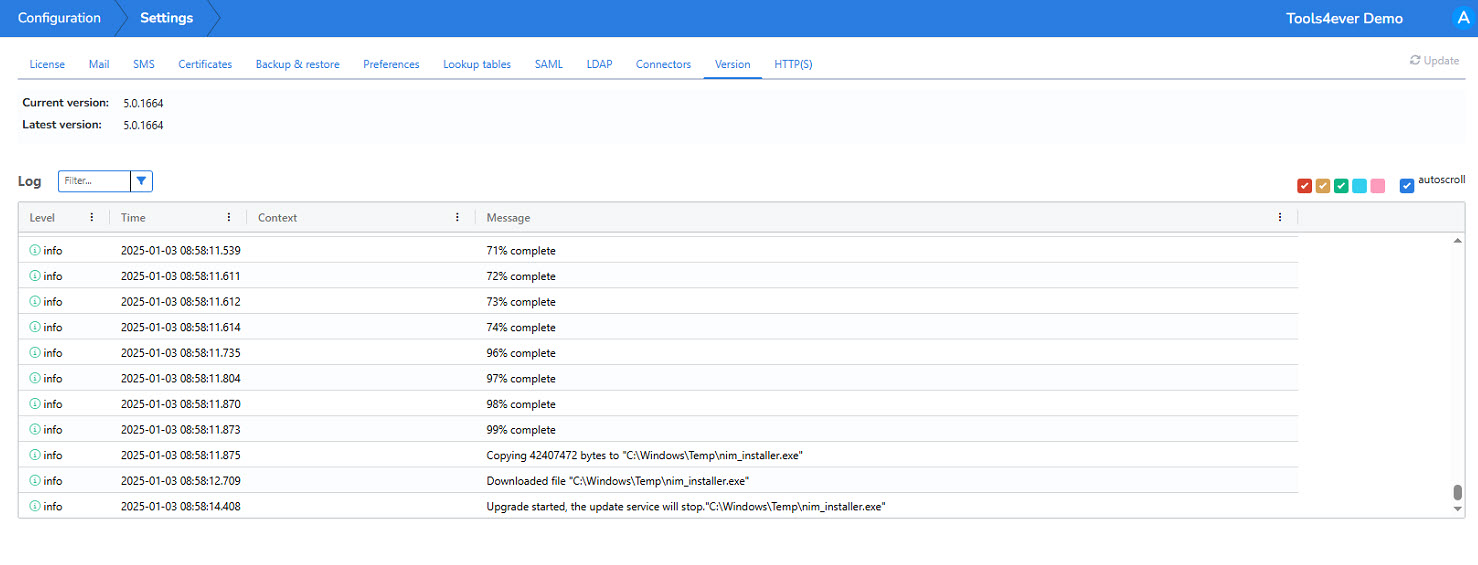Switch to the Connectors tab
The height and width of the screenshot is (565, 1478).
click(x=663, y=64)
